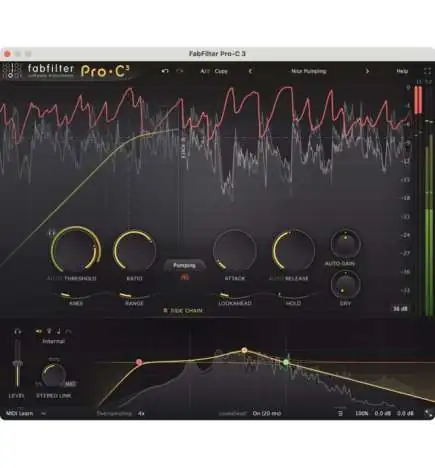Open the preset name menu
Screen dimensions: 435x468
click(309, 71)
